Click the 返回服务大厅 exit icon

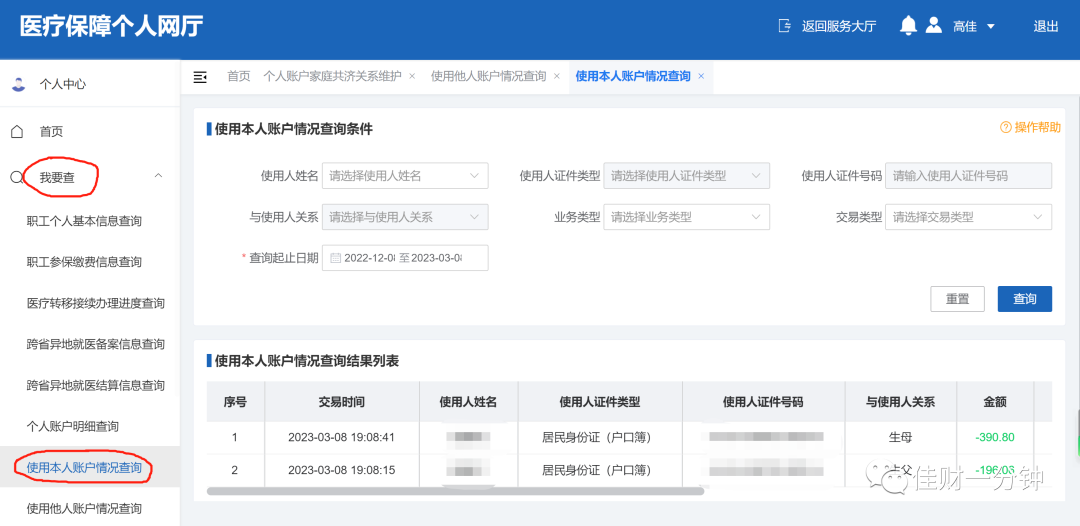(x=785, y=26)
